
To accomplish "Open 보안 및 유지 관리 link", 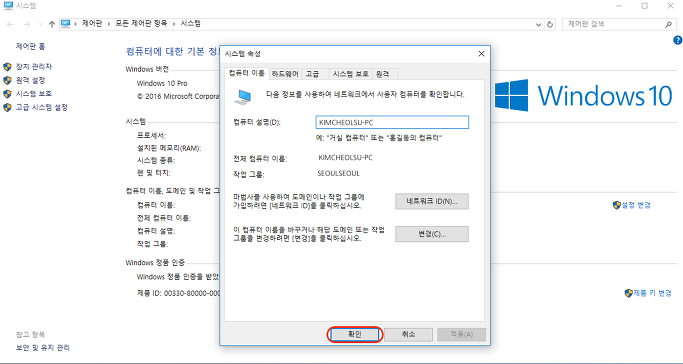I will tap(43, 347).
